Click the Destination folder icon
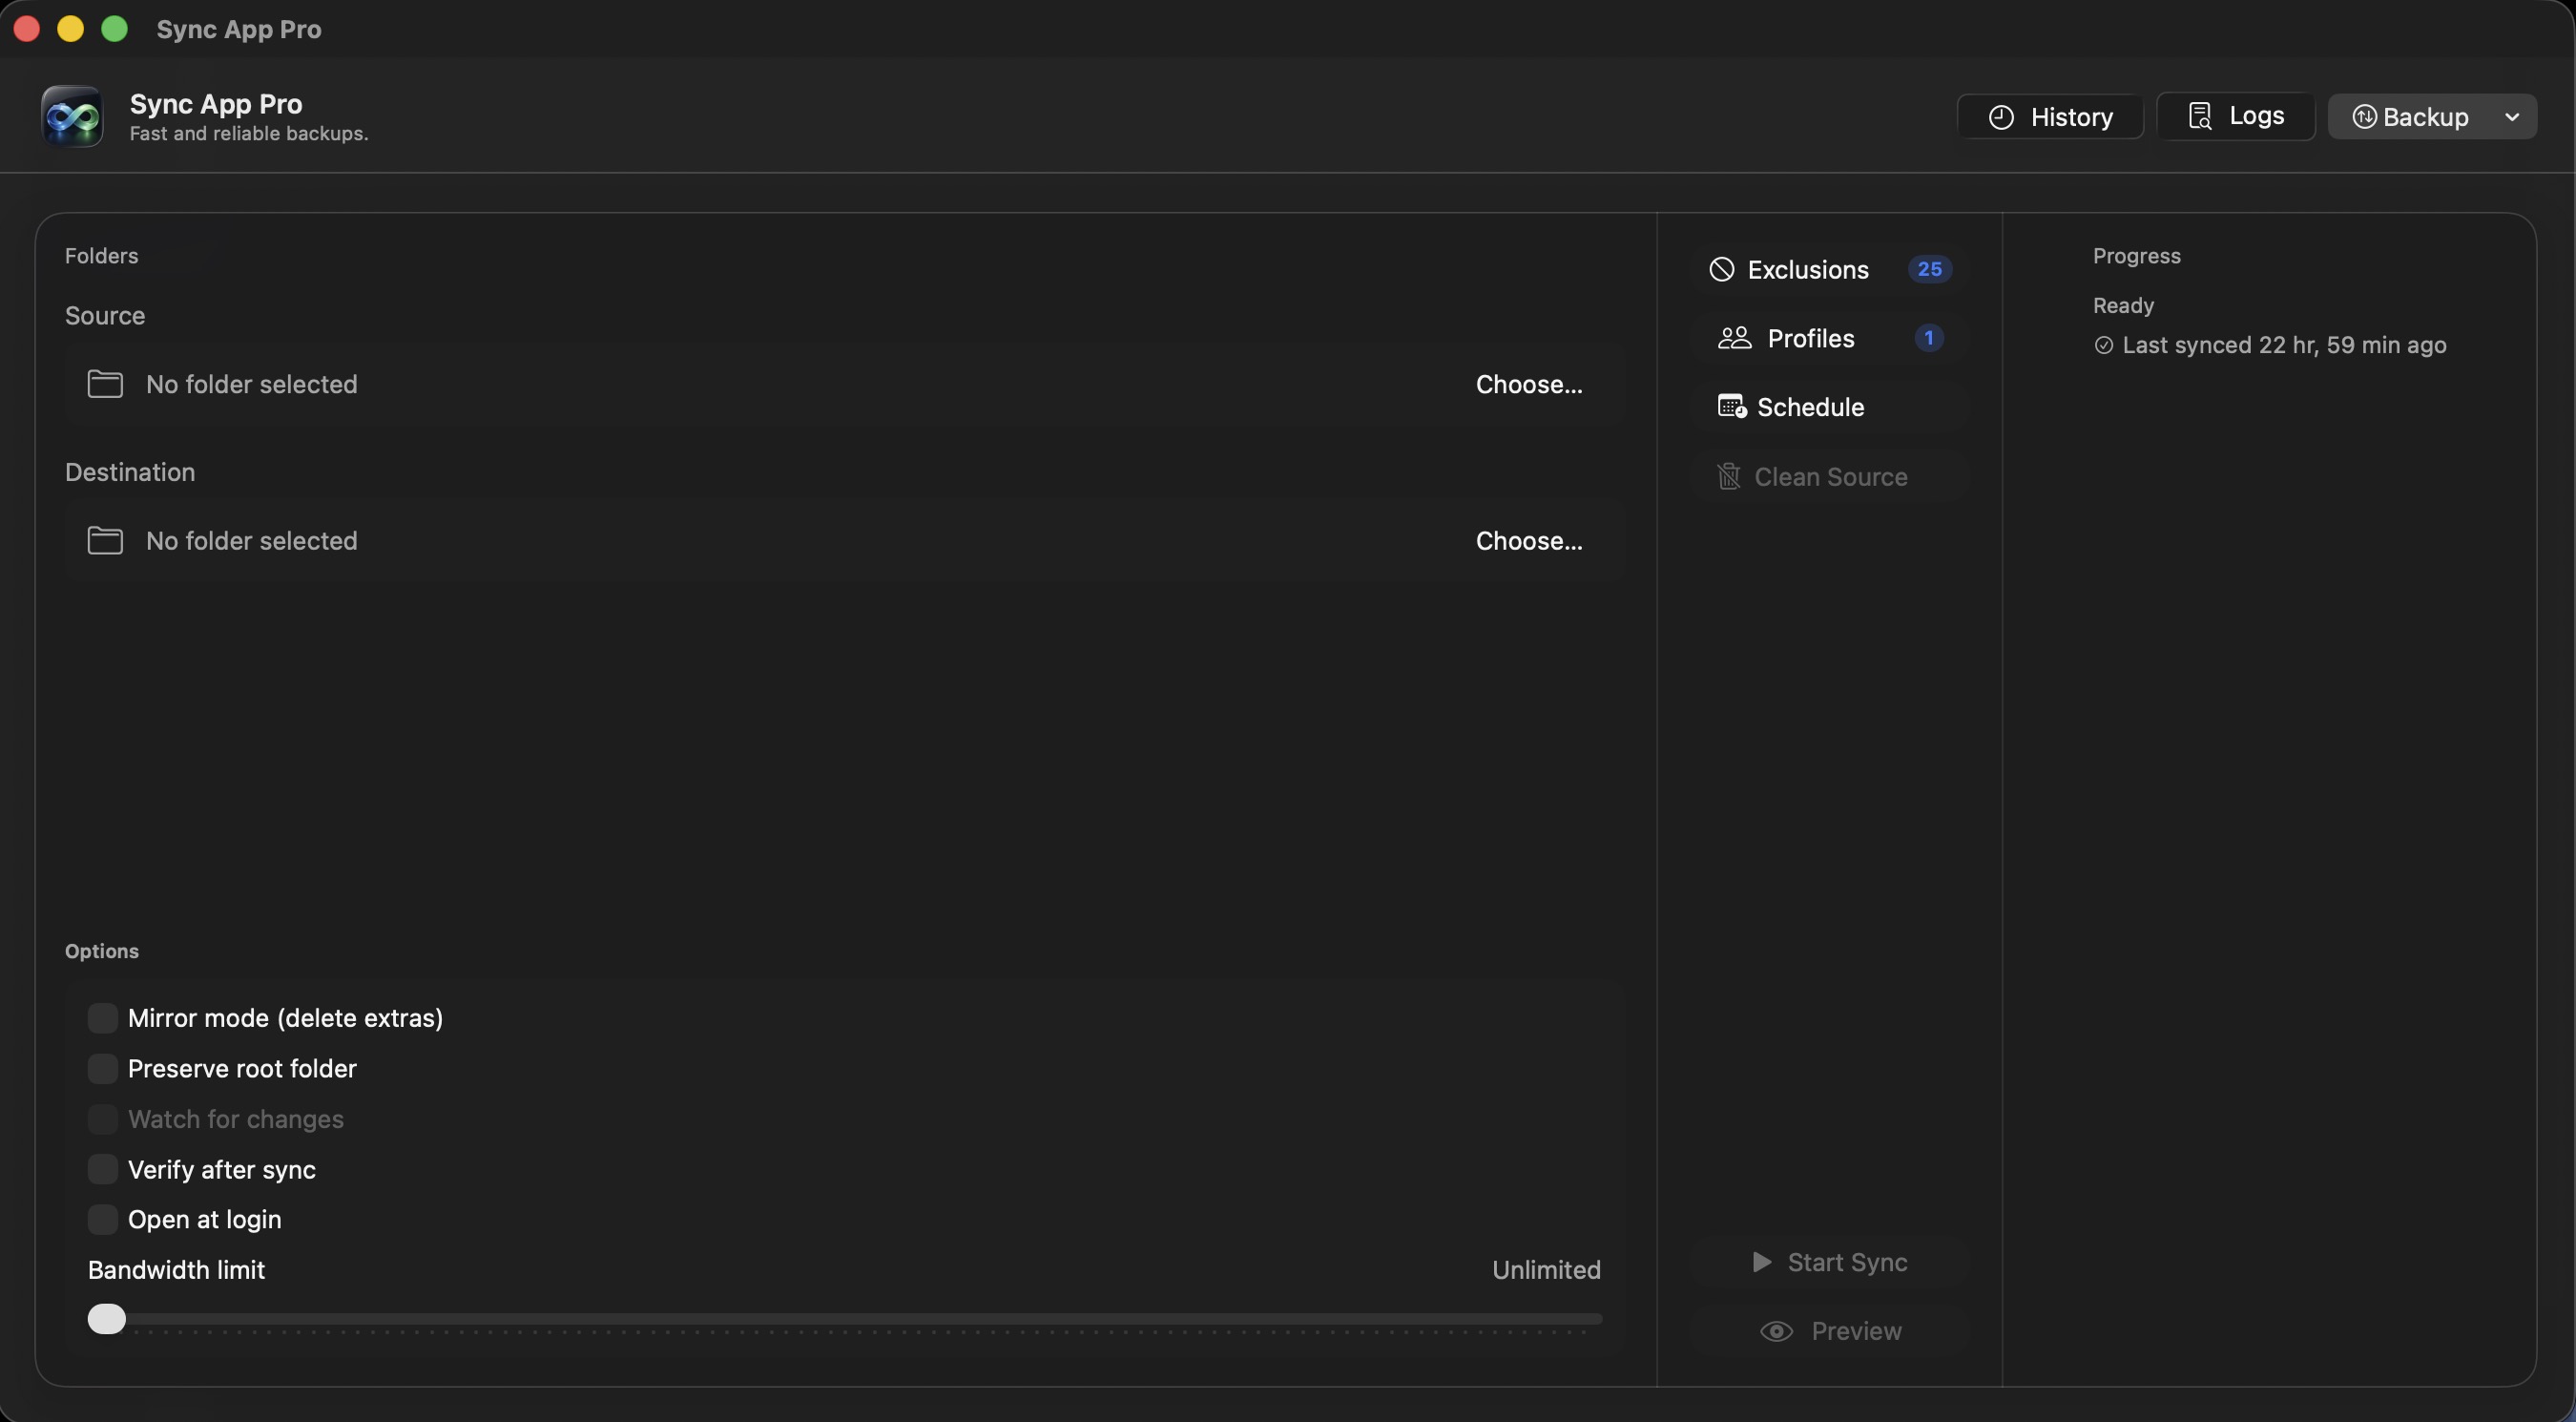This screenshot has width=2576, height=1422. (x=105, y=540)
